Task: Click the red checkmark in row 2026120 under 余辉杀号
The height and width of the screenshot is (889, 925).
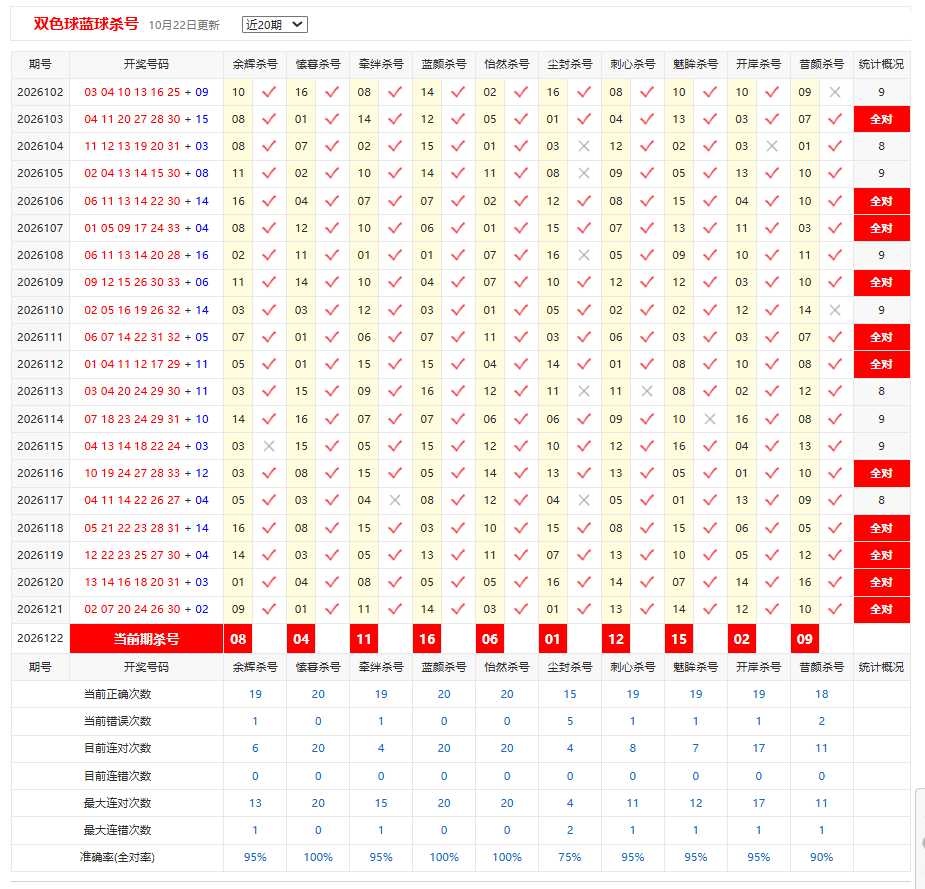Action: tap(268, 582)
